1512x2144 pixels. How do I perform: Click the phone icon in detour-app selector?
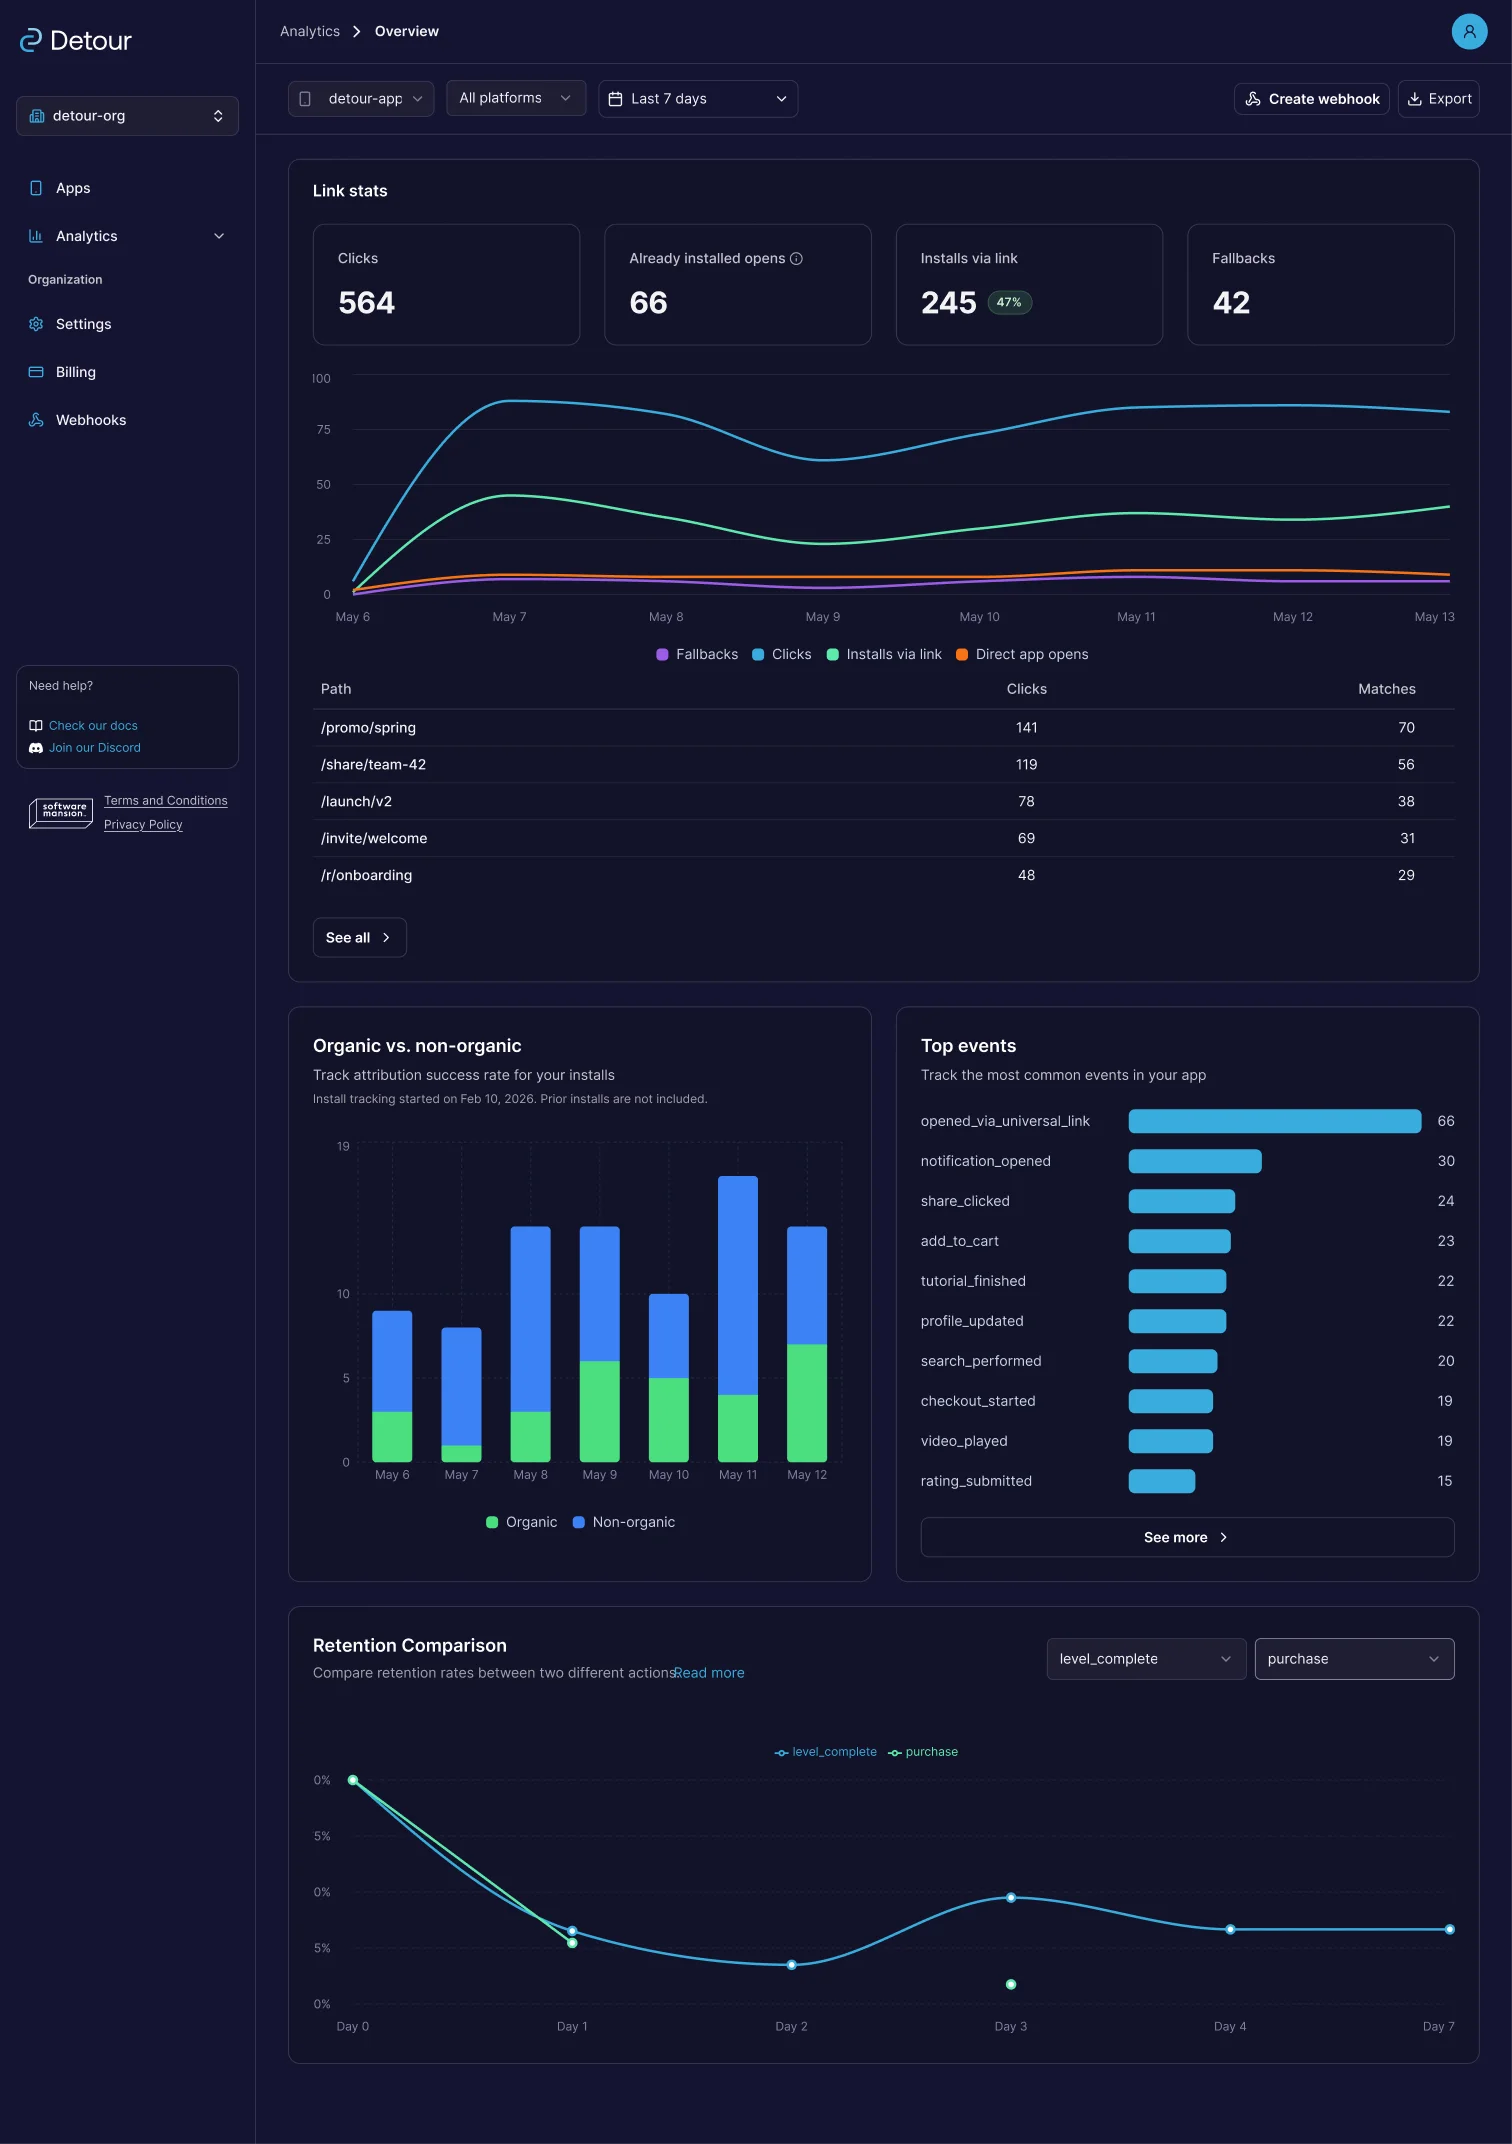pos(305,99)
